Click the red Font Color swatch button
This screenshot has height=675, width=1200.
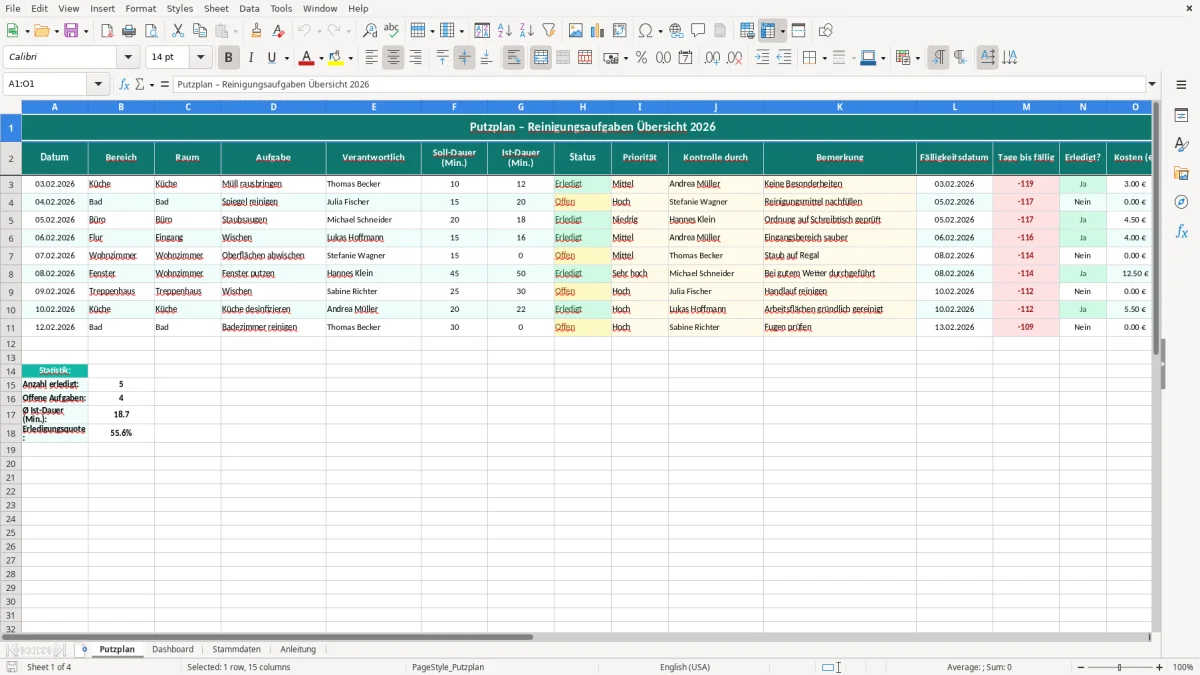click(307, 58)
